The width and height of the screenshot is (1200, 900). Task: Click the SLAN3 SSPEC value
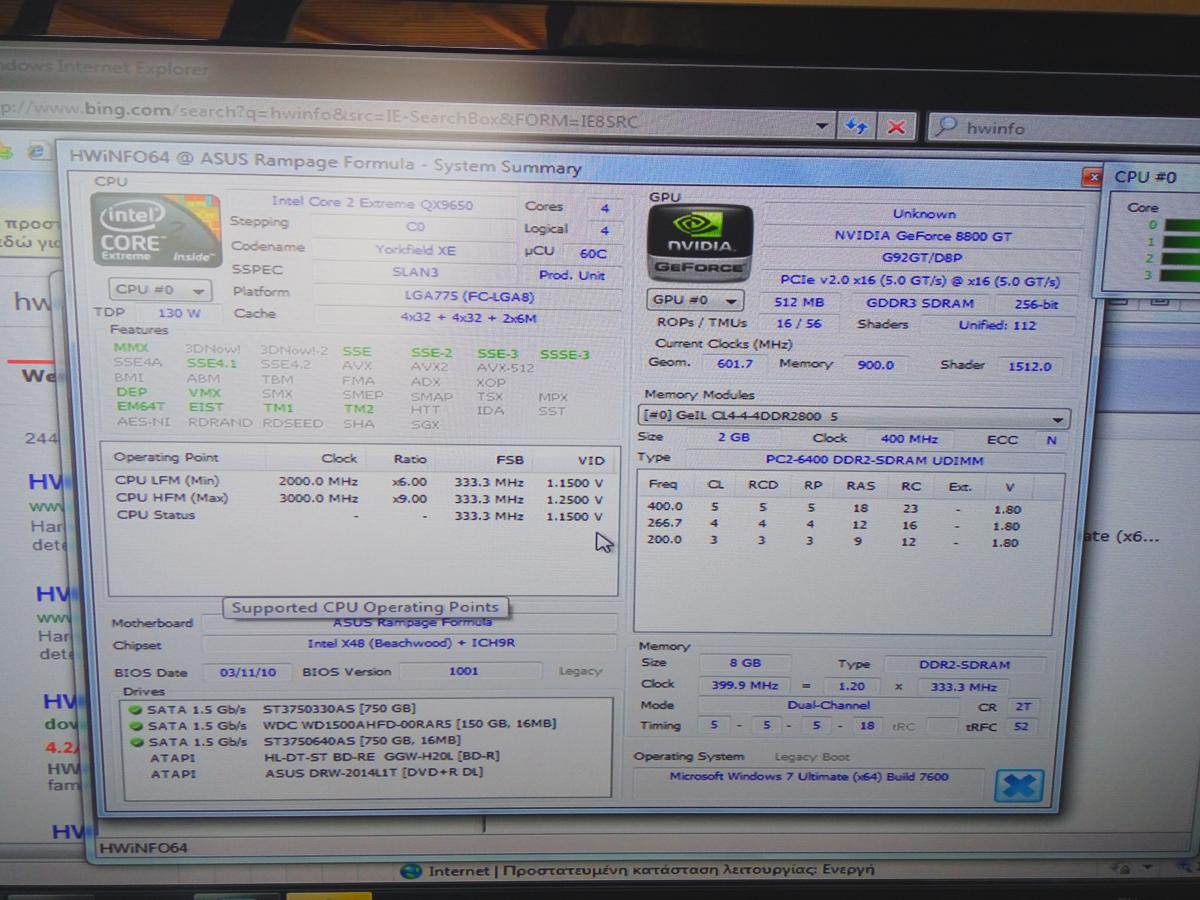(414, 271)
